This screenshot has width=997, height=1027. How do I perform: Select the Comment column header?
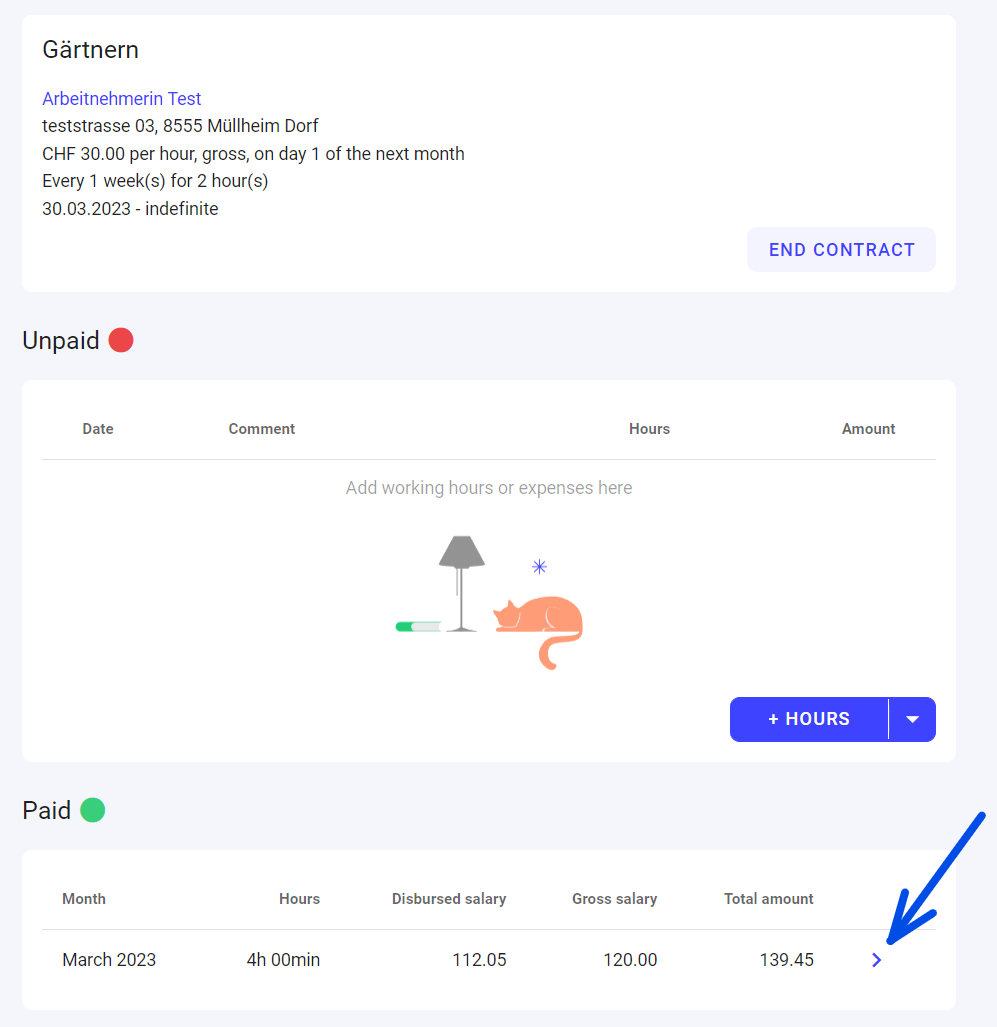click(x=262, y=429)
